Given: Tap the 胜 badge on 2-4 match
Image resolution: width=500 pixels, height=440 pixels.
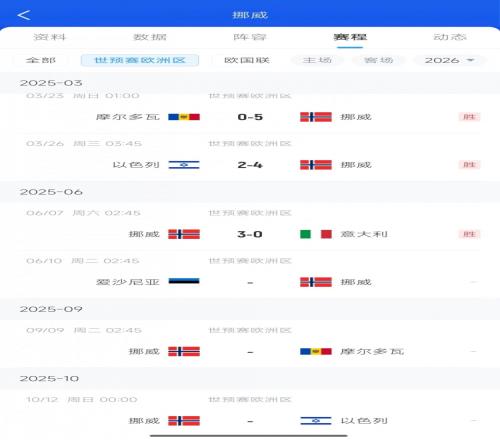Looking at the screenshot, I should pyautogui.click(x=469, y=165).
